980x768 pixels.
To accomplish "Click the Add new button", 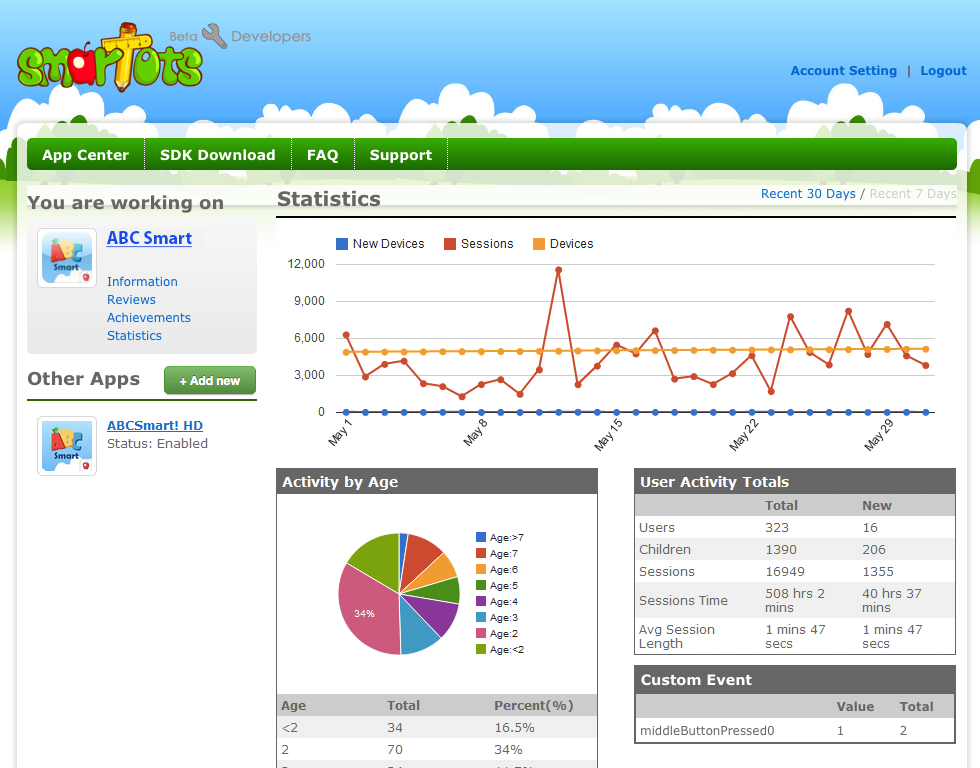I will point(210,381).
